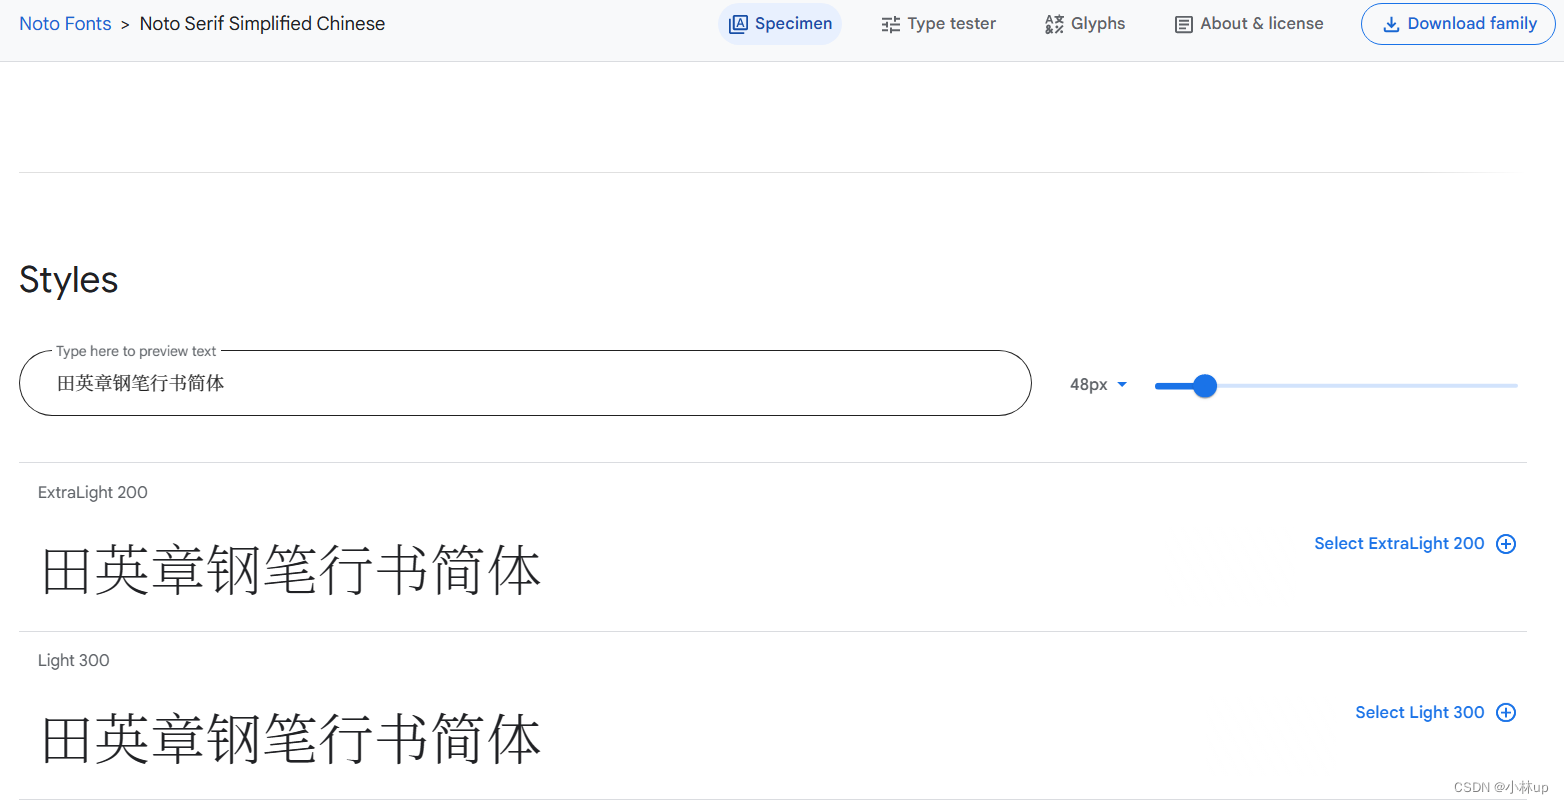Click the Light 300 style label

click(74, 661)
